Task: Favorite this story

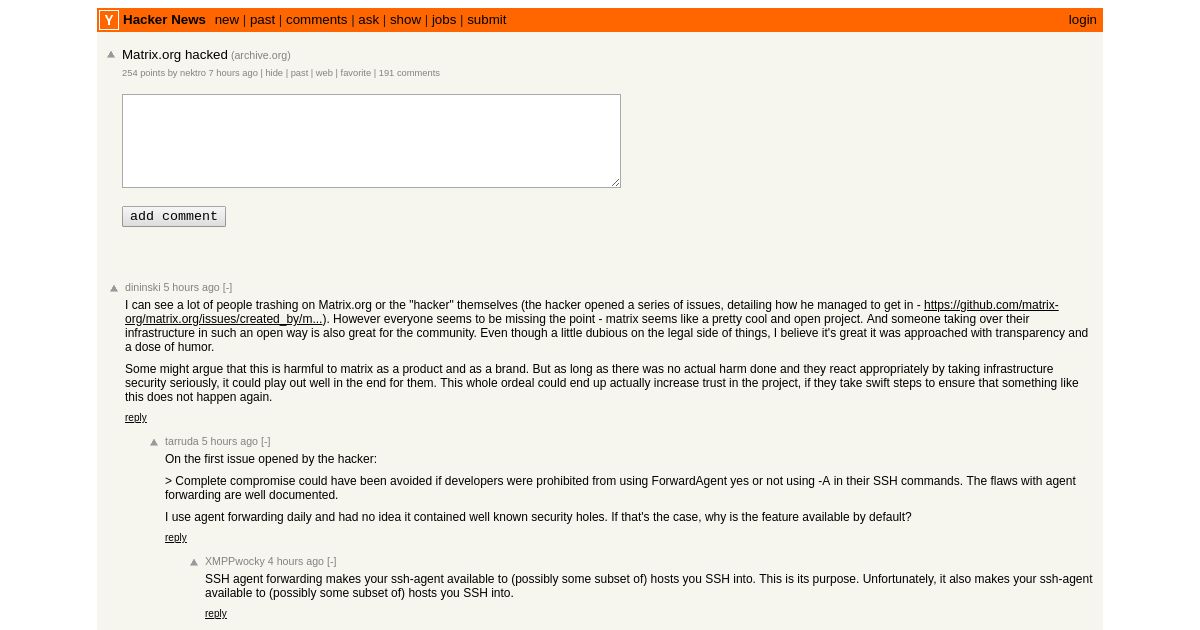Action: pyautogui.click(x=355, y=73)
